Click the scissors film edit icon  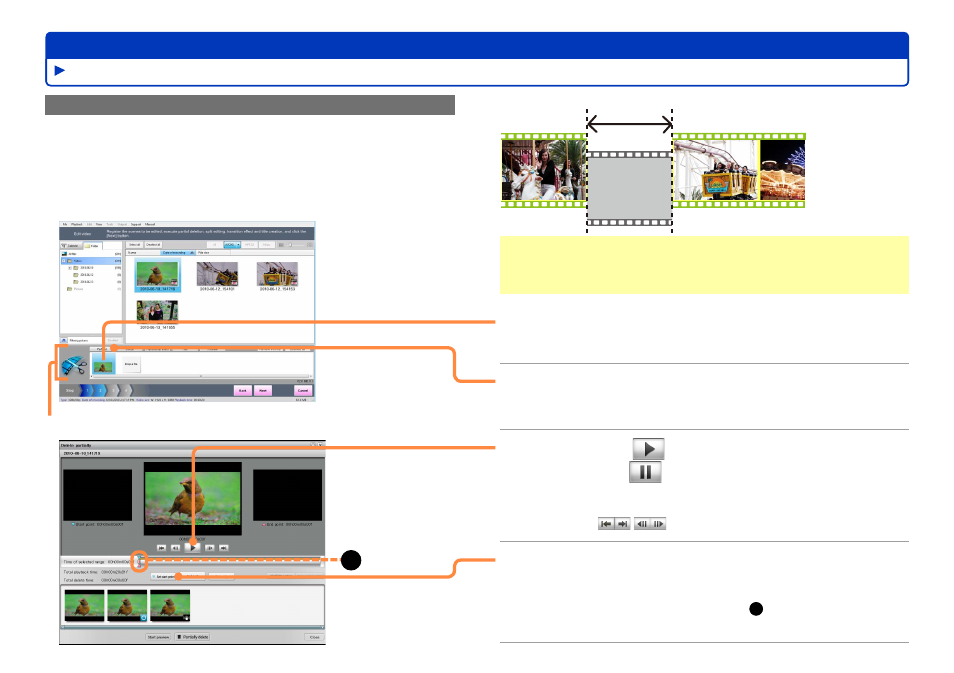[74, 365]
